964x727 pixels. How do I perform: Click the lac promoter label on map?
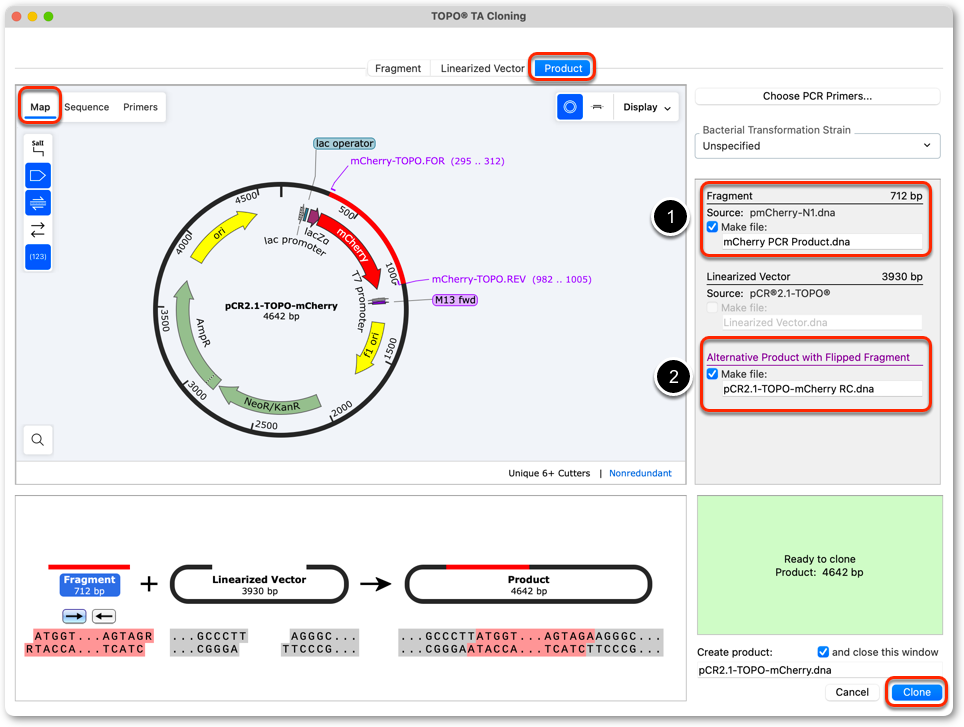click(294, 245)
